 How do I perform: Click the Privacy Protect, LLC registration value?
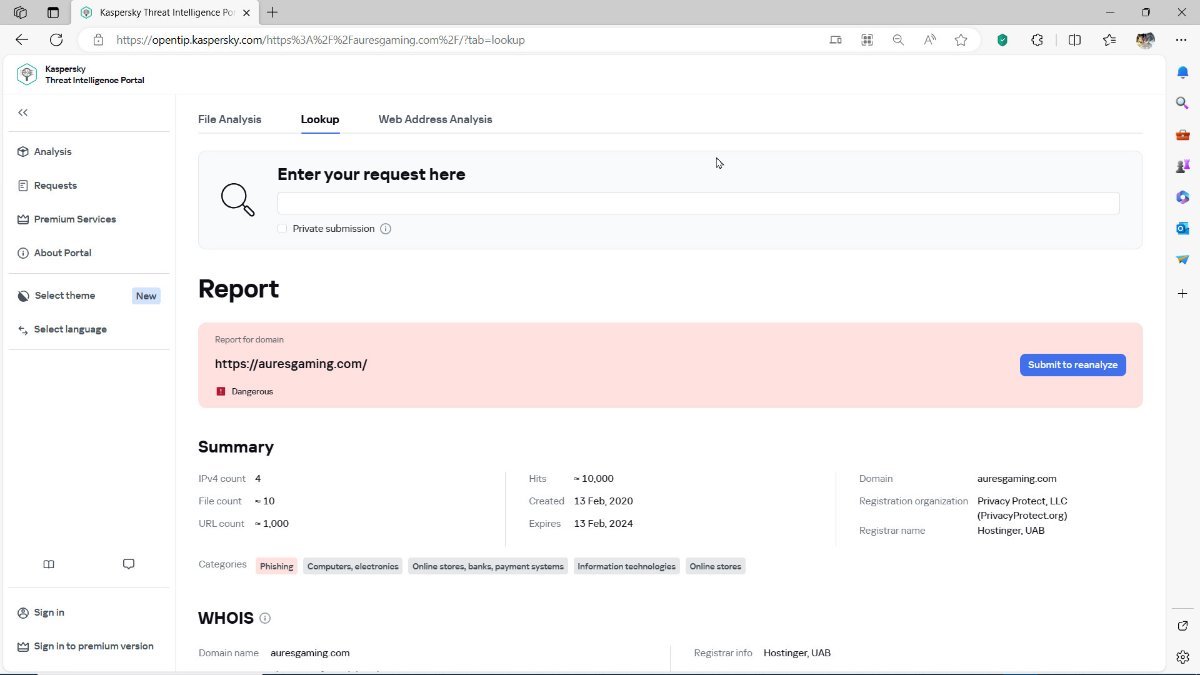[1022, 508]
